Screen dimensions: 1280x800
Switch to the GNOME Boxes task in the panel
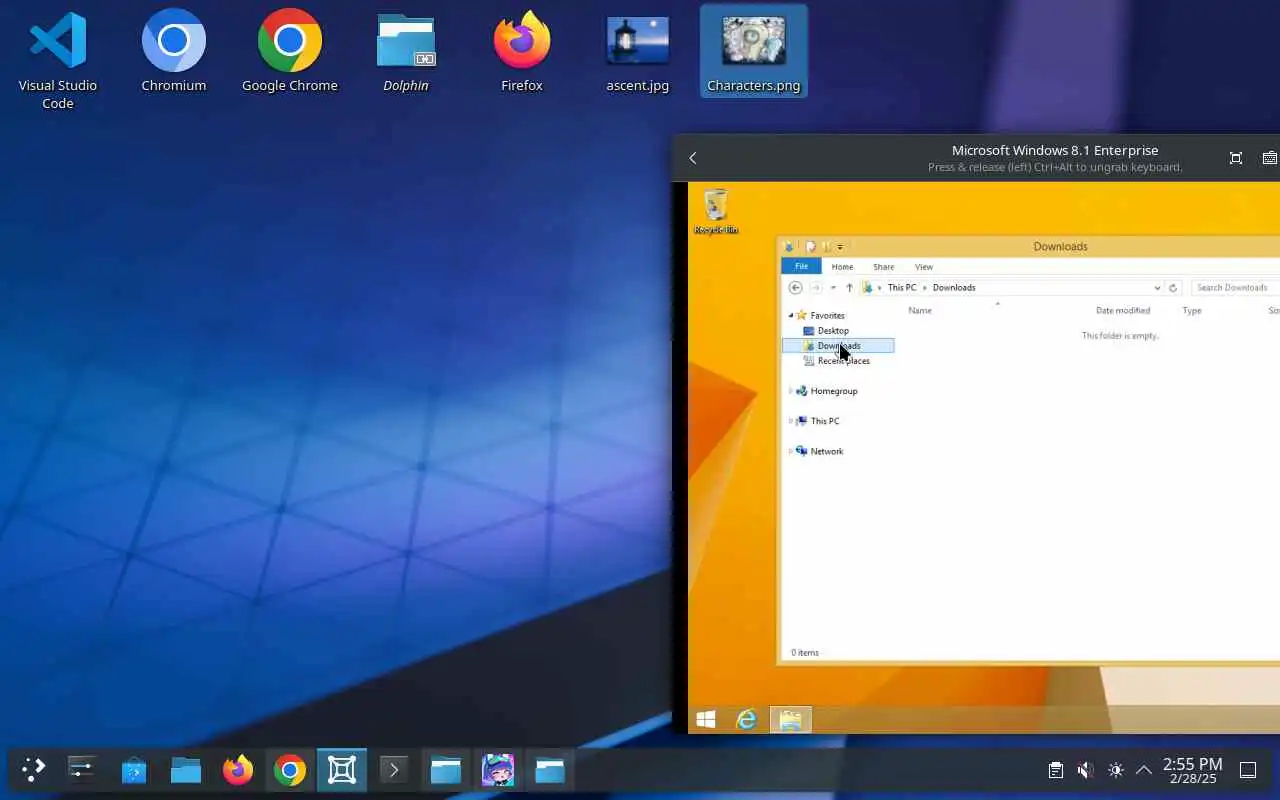coord(342,770)
